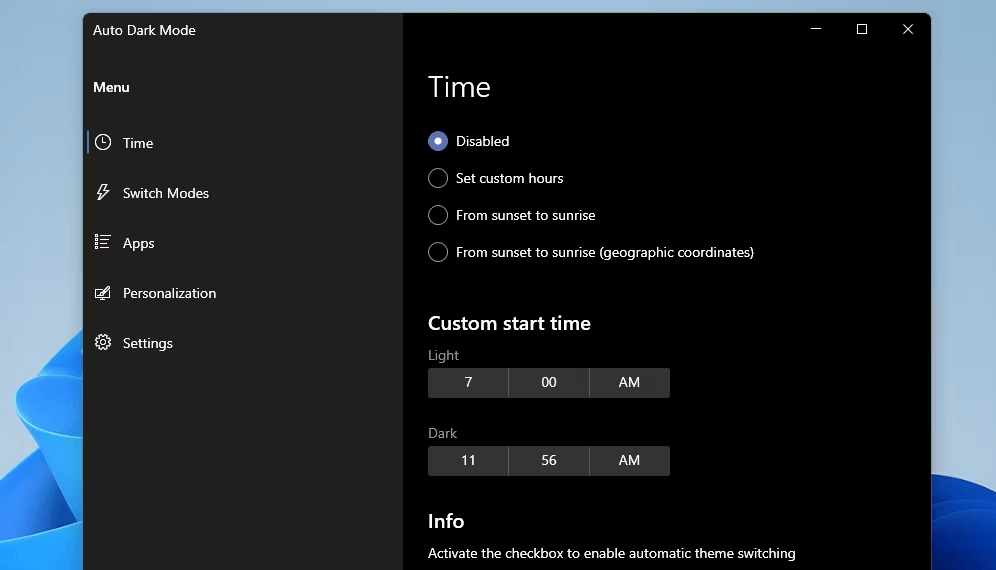The width and height of the screenshot is (996, 570).
Task: Open the Personalization page label
Action: [x=169, y=293]
